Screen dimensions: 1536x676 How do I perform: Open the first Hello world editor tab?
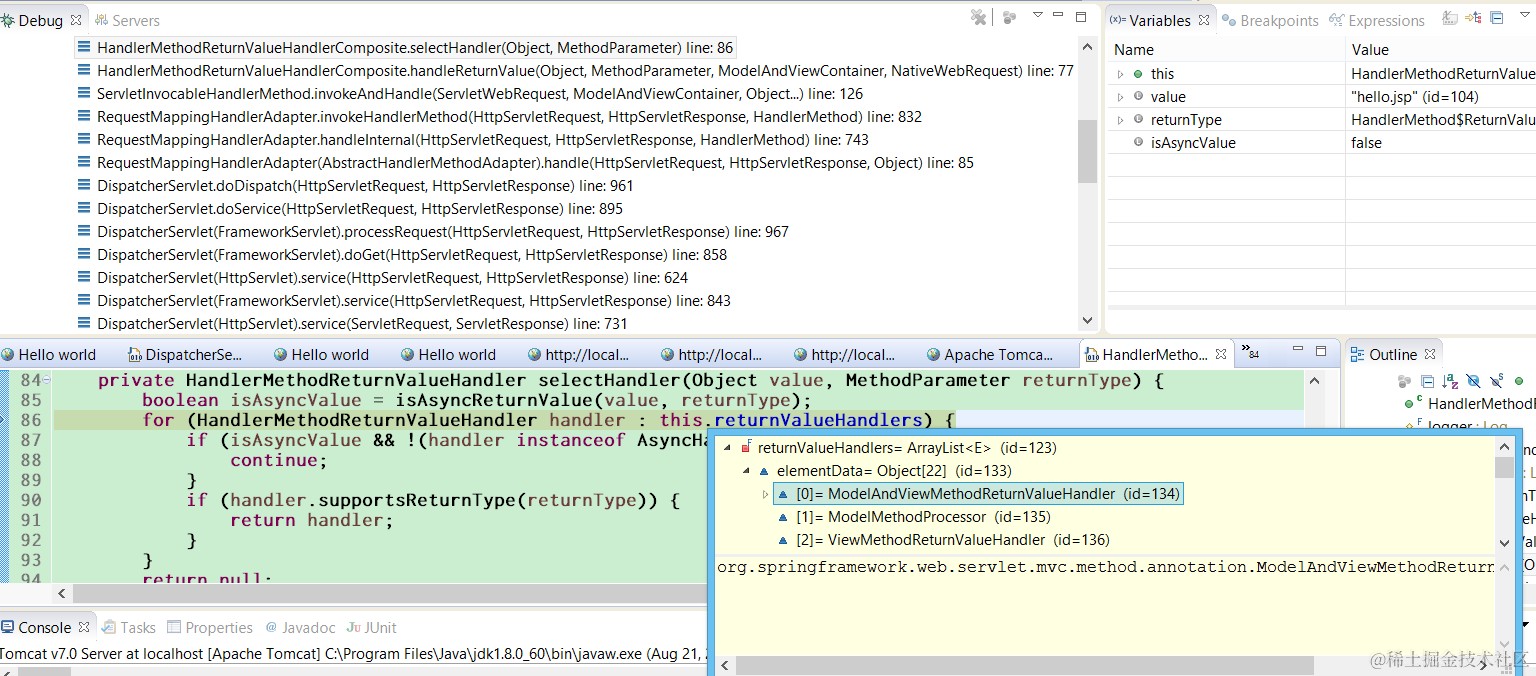click(49, 355)
